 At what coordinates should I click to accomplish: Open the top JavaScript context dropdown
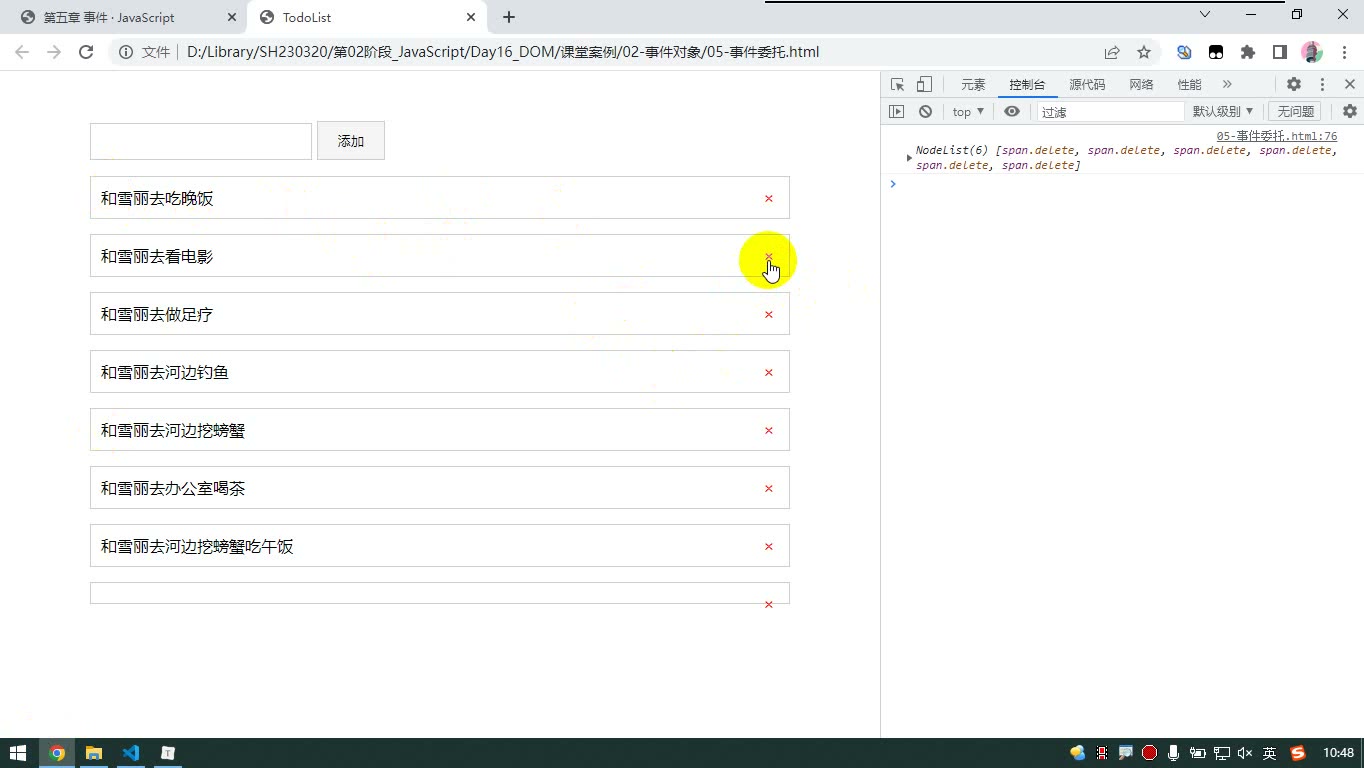pyautogui.click(x=968, y=112)
